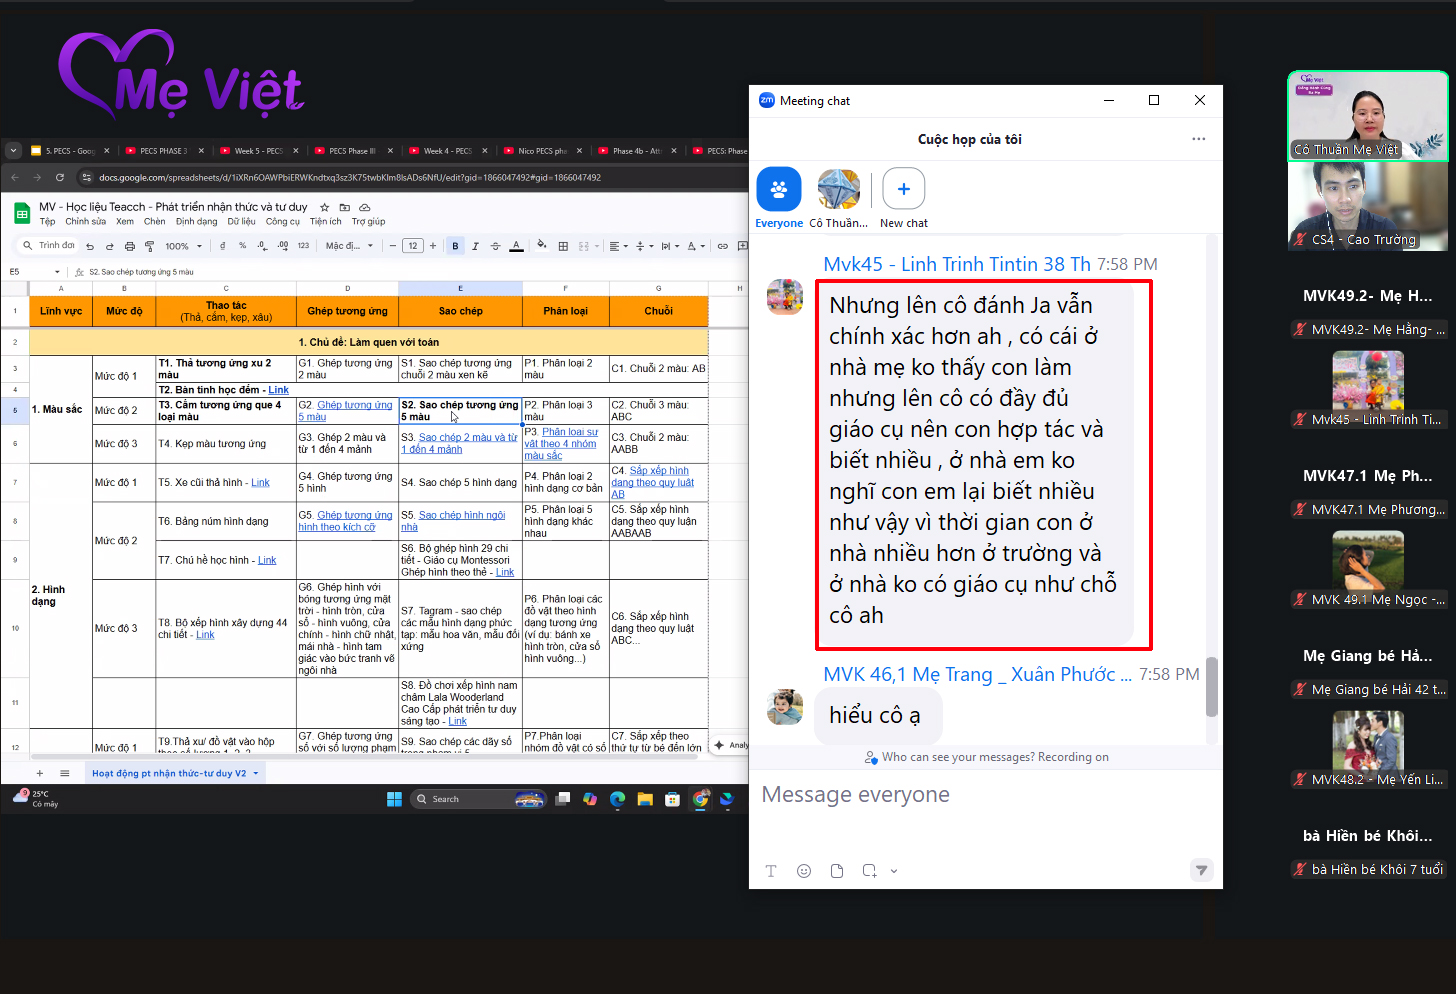The height and width of the screenshot is (994, 1456).
Task: Click the cell borders icon
Action: [x=563, y=246]
